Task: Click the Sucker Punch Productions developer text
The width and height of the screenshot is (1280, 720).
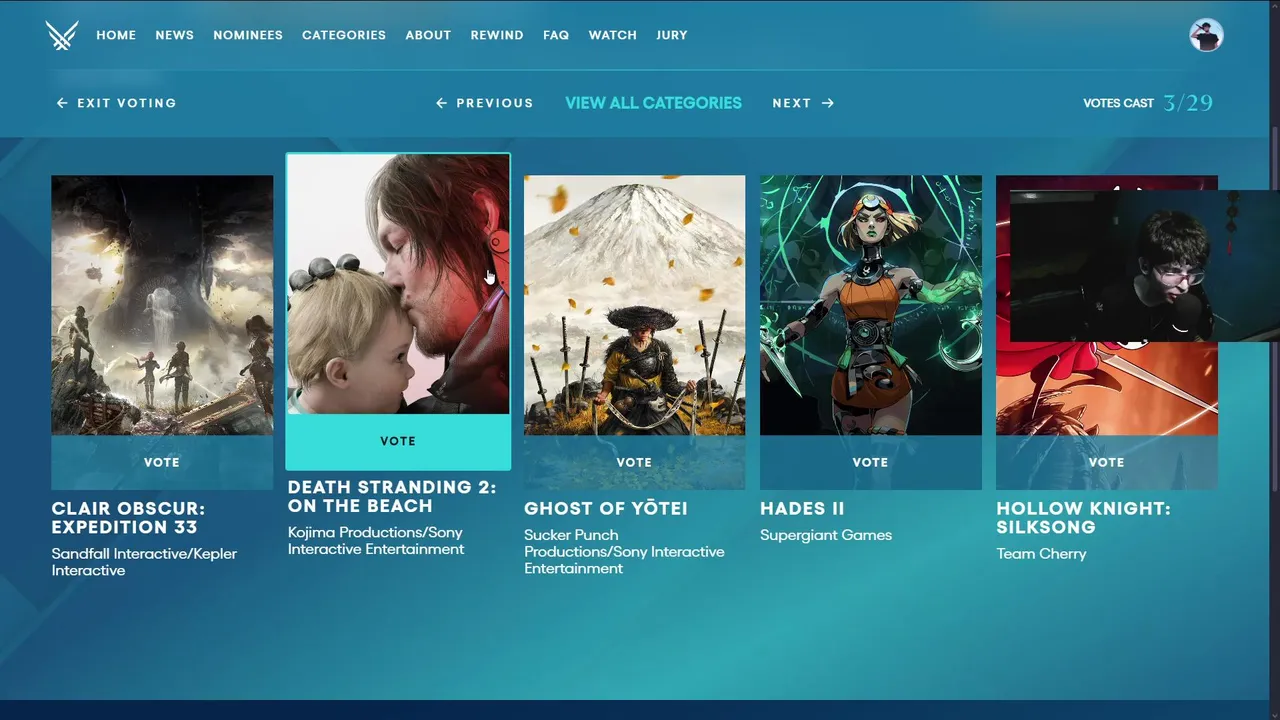Action: click(x=624, y=551)
